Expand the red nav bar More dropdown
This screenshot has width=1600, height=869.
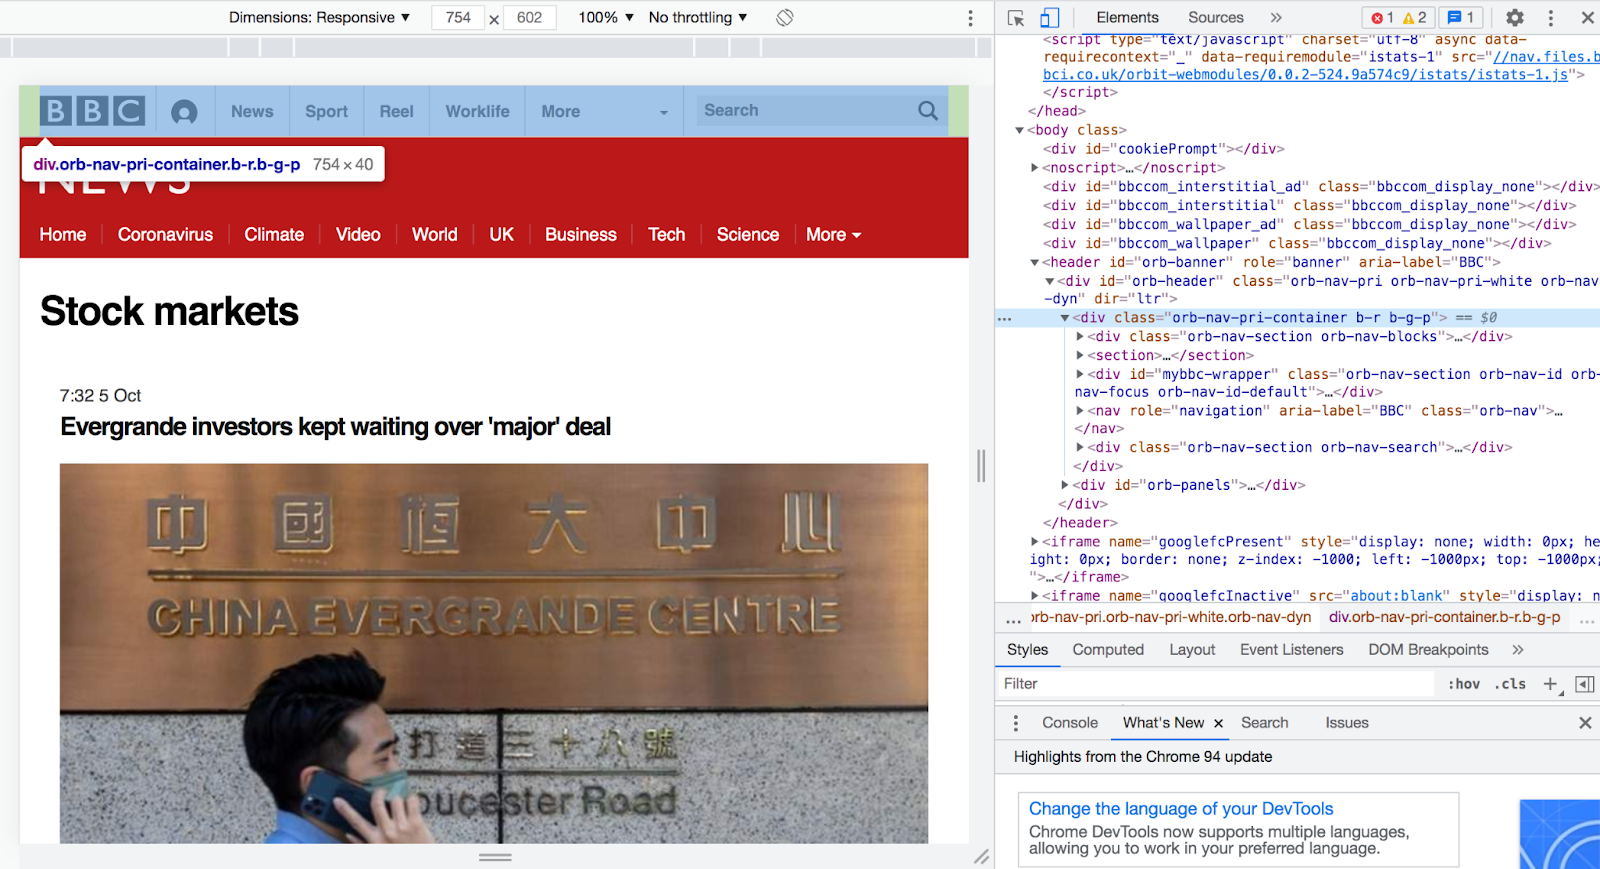[x=833, y=235]
